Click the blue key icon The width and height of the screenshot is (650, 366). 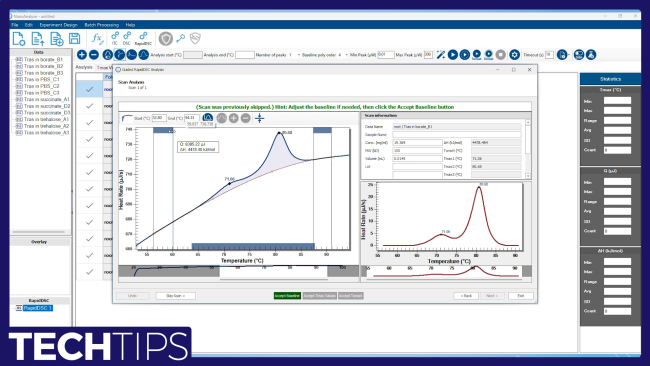(180, 39)
